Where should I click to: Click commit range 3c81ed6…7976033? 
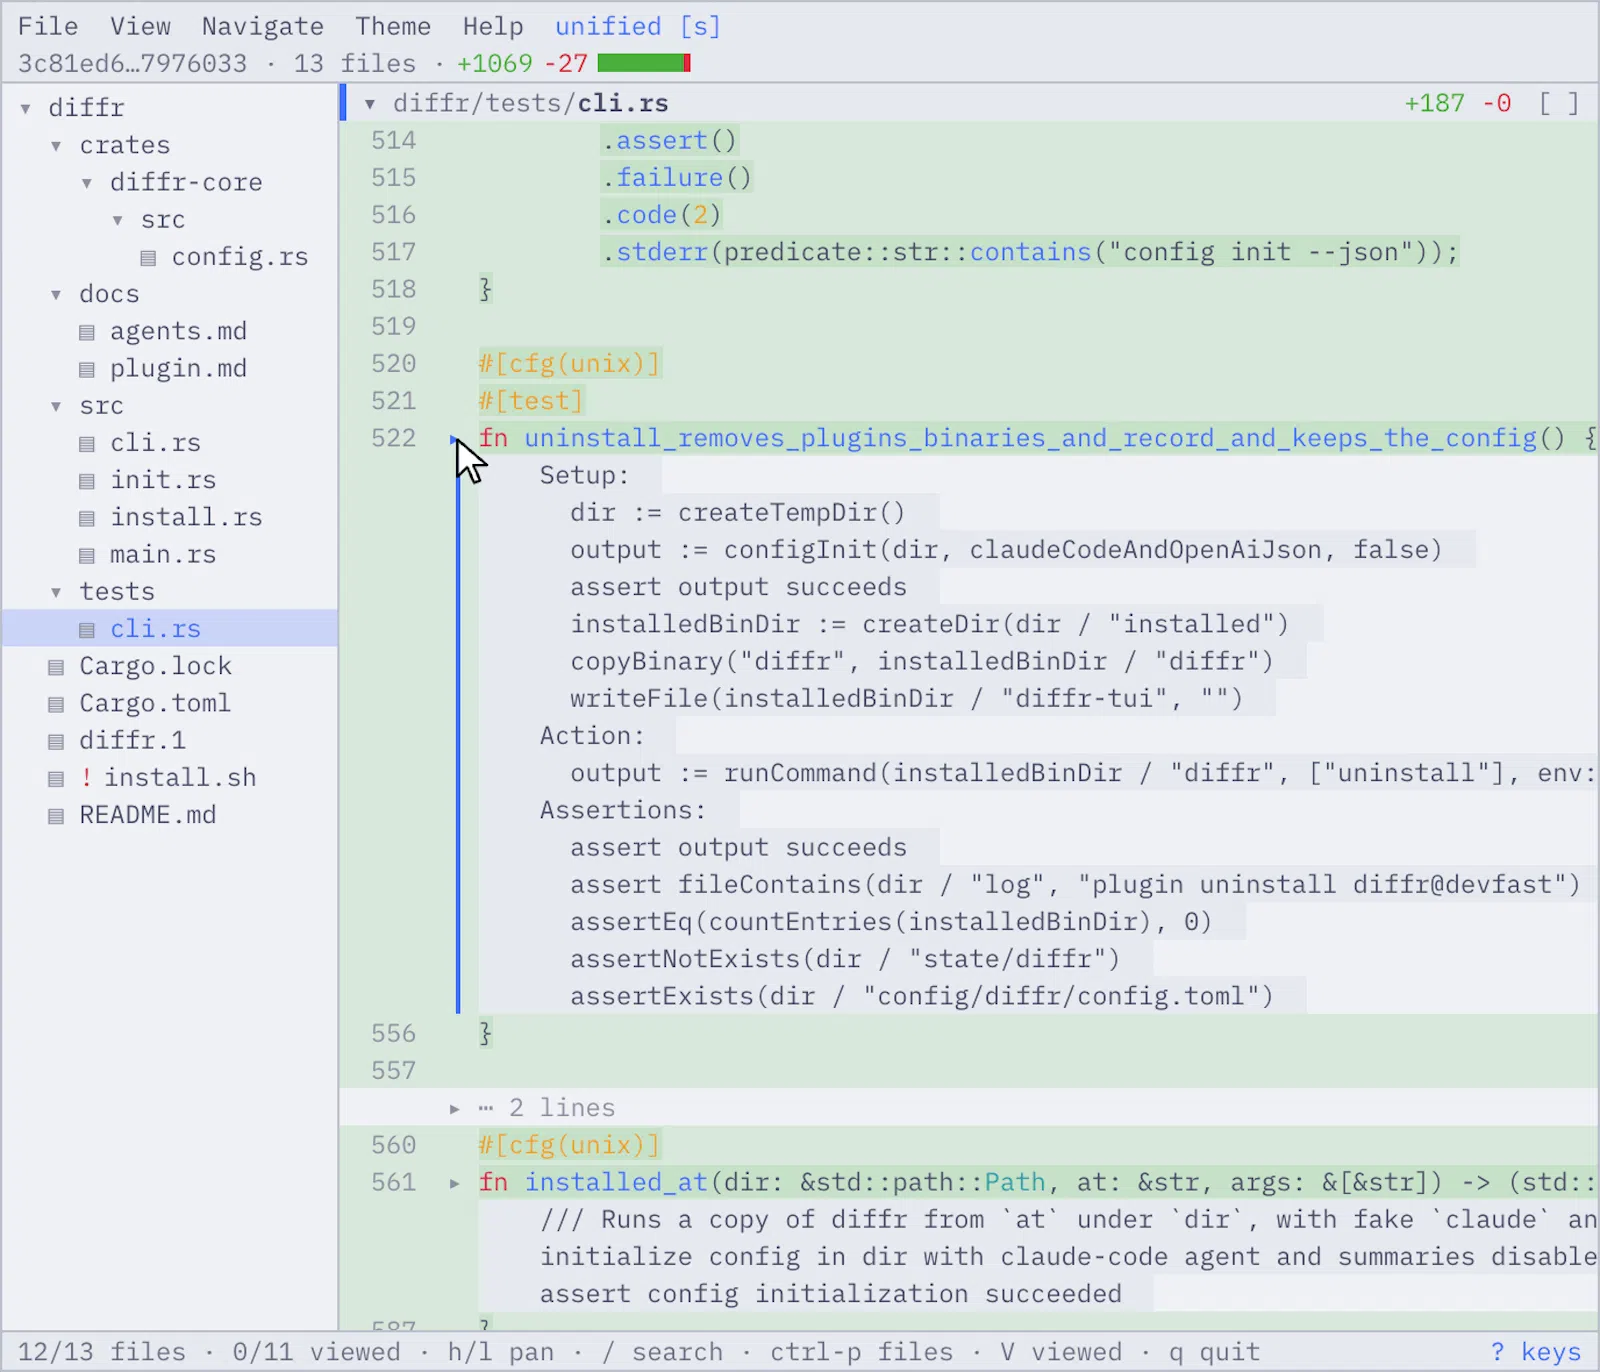132,63
